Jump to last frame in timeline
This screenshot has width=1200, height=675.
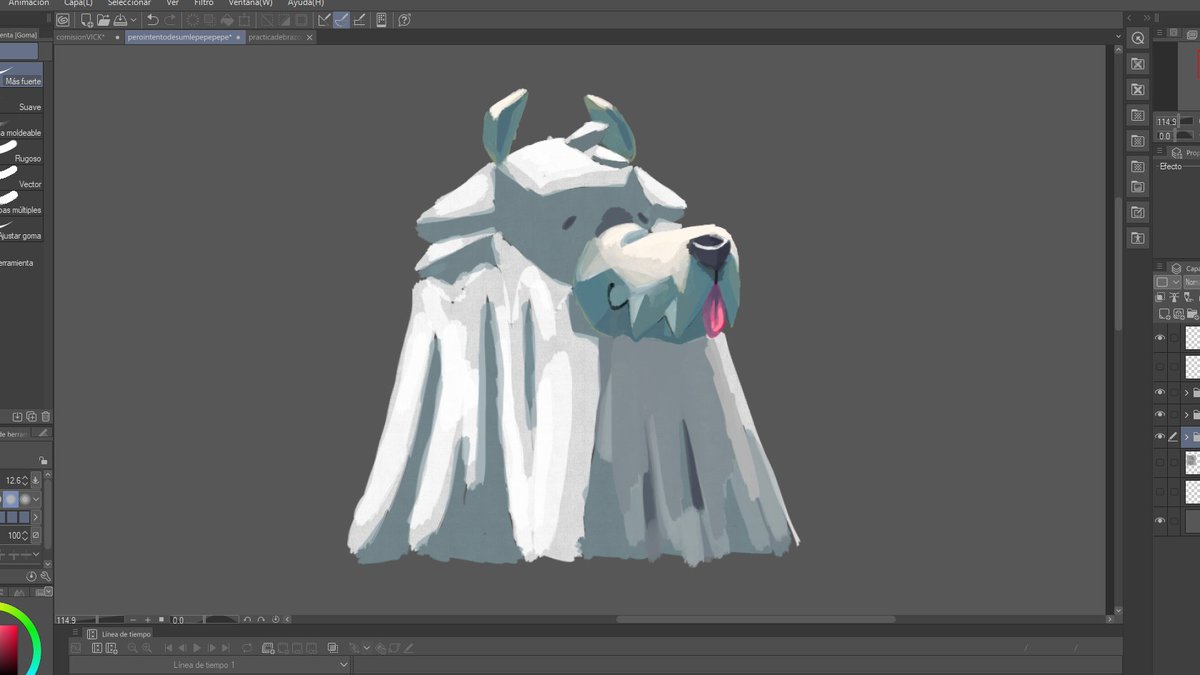pyautogui.click(x=226, y=648)
